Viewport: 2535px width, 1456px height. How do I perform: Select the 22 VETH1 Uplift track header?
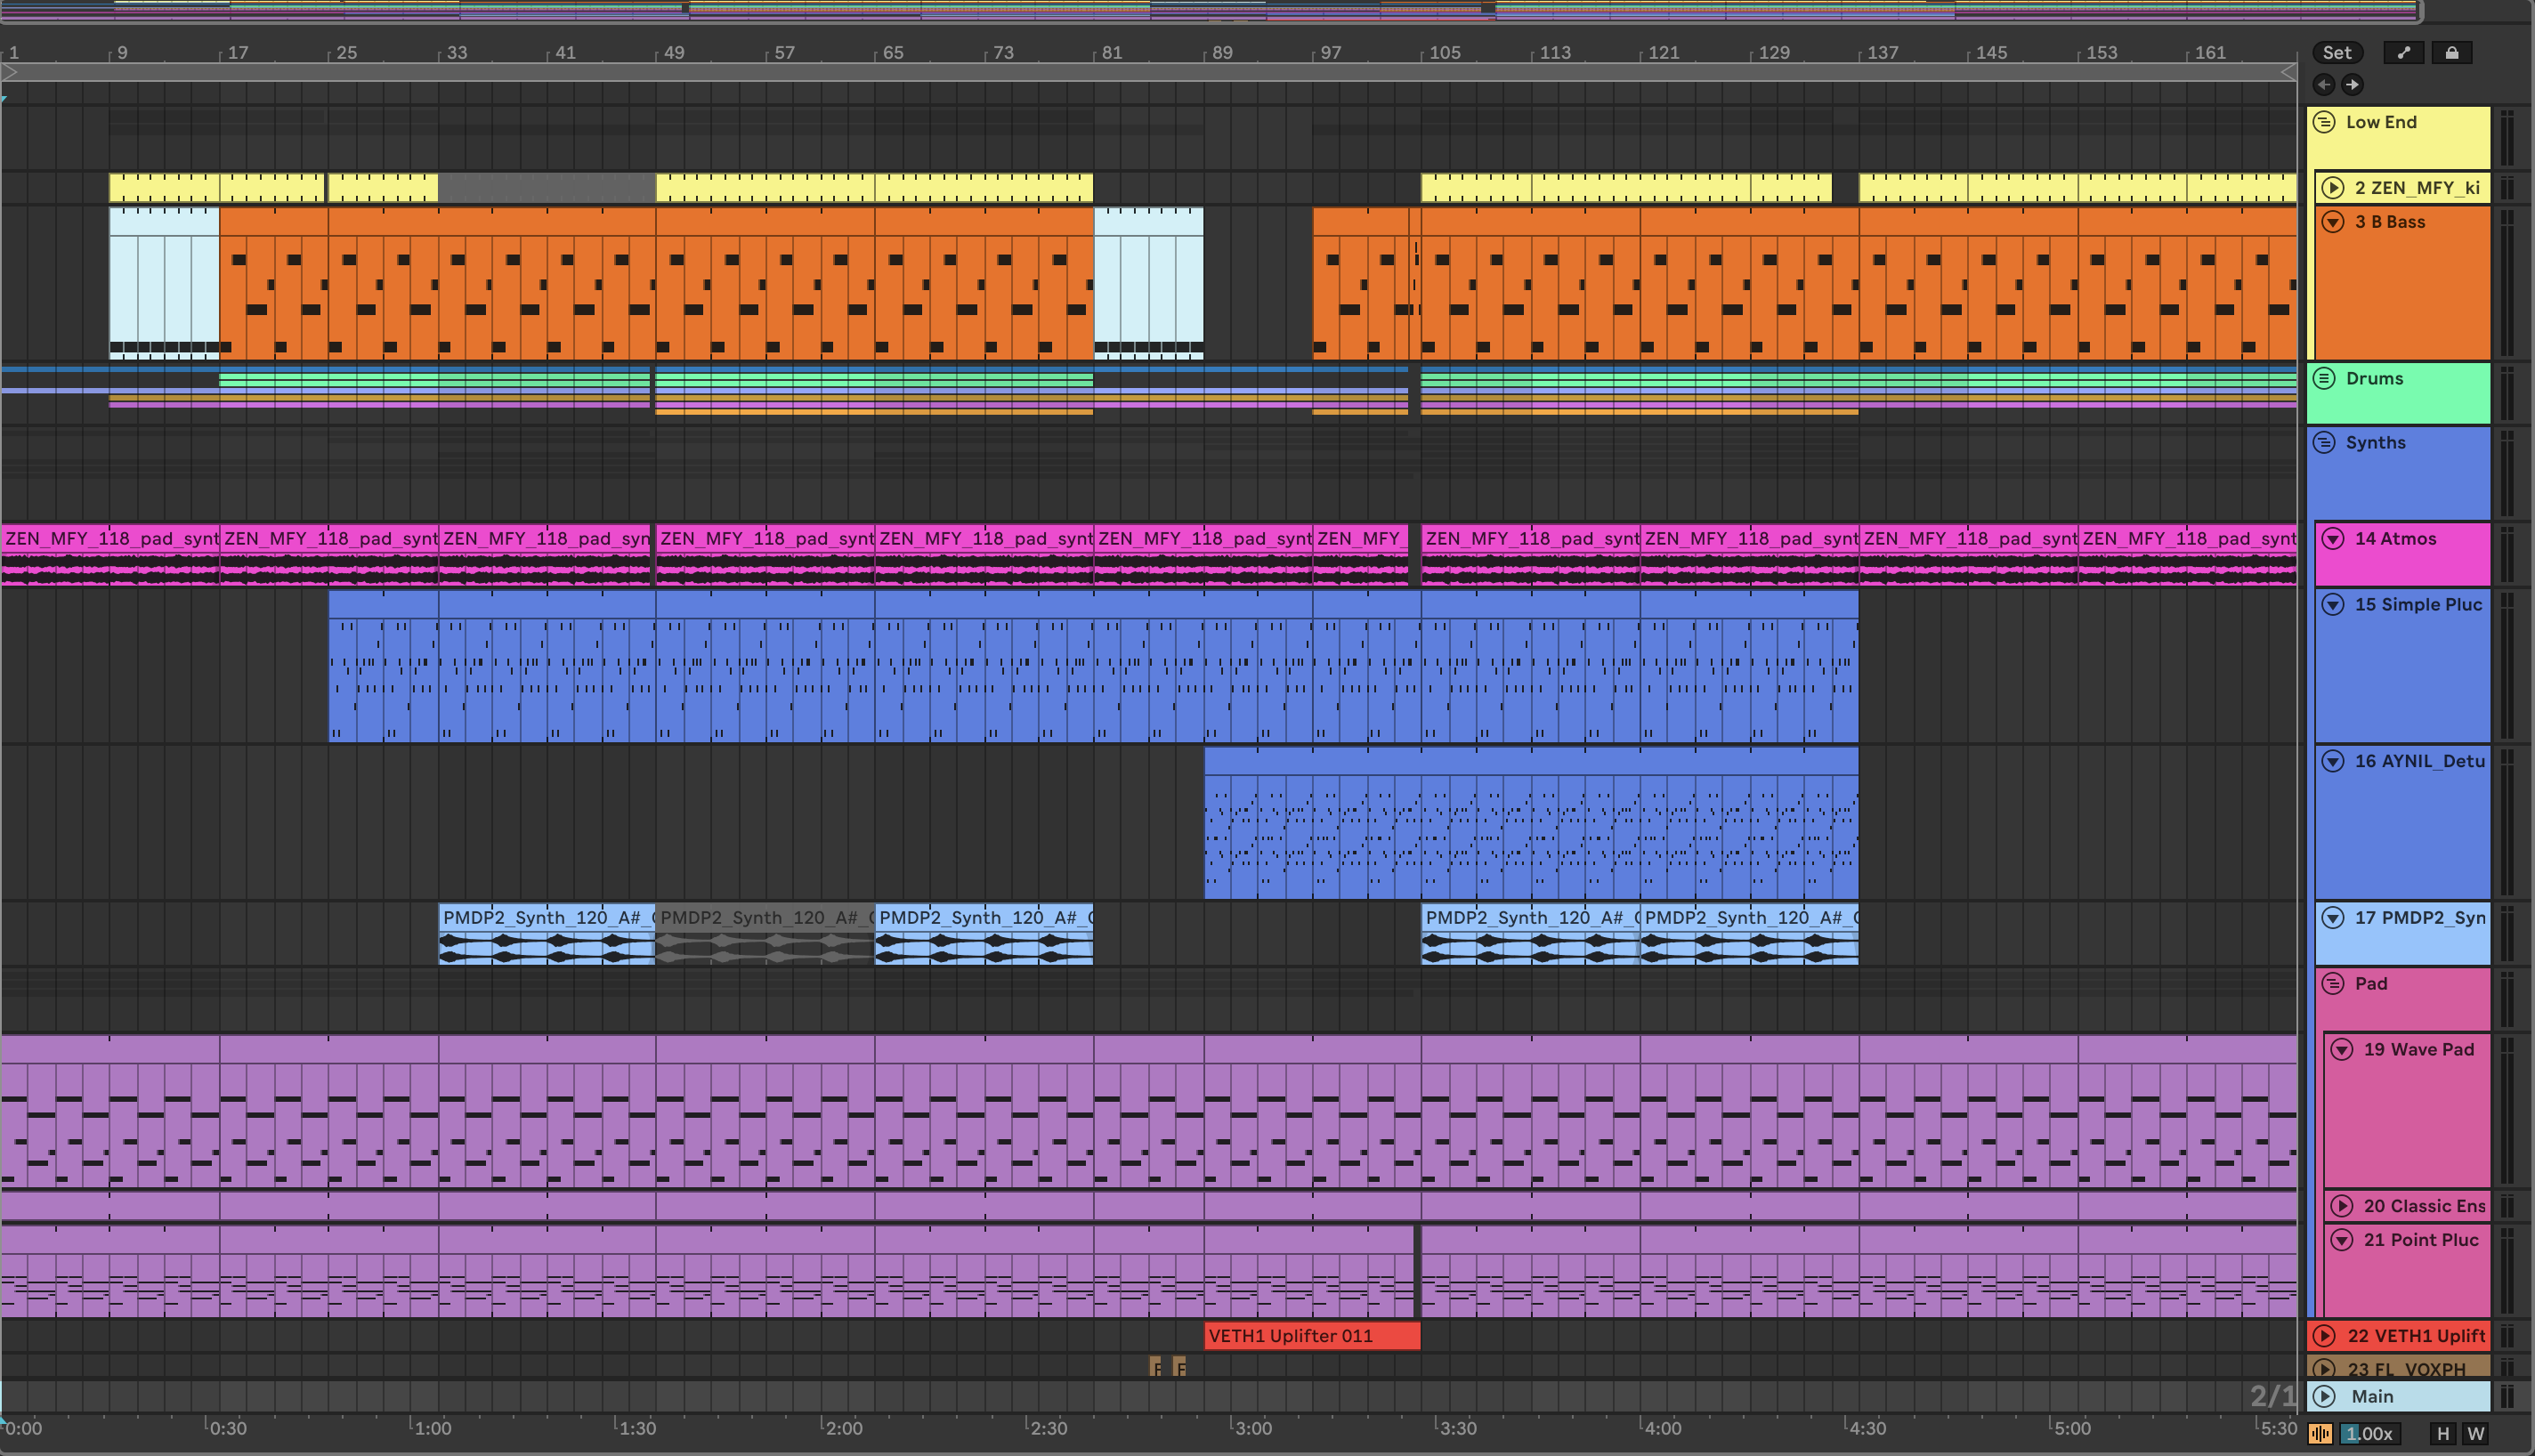(x=2415, y=1336)
